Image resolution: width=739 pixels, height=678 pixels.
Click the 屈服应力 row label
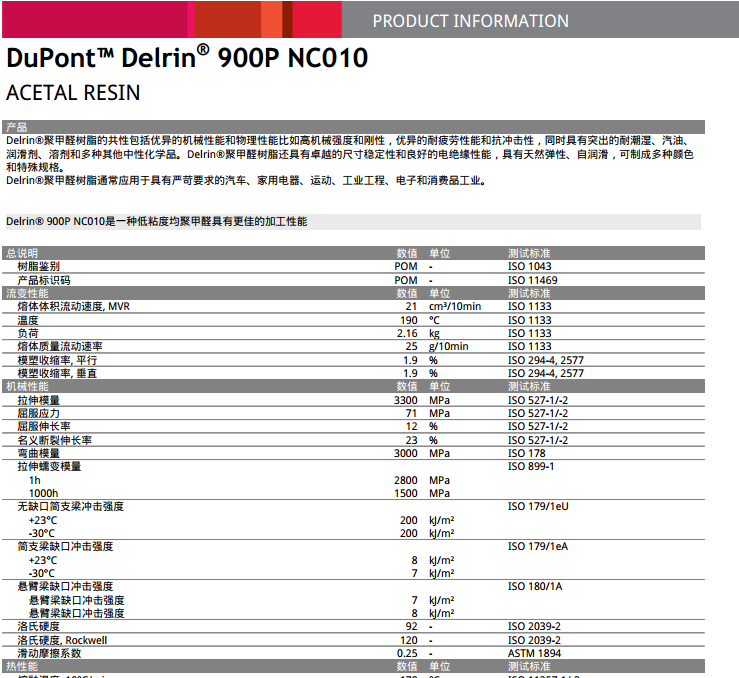pyautogui.click(x=39, y=413)
